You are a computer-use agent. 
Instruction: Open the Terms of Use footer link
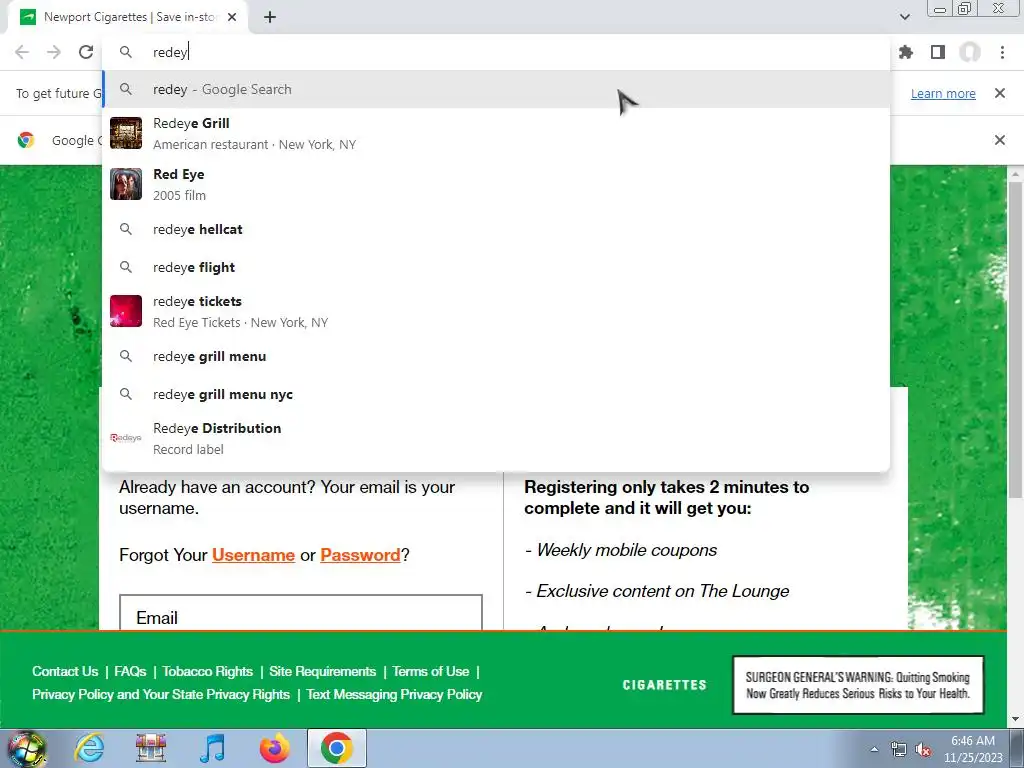[x=431, y=671]
